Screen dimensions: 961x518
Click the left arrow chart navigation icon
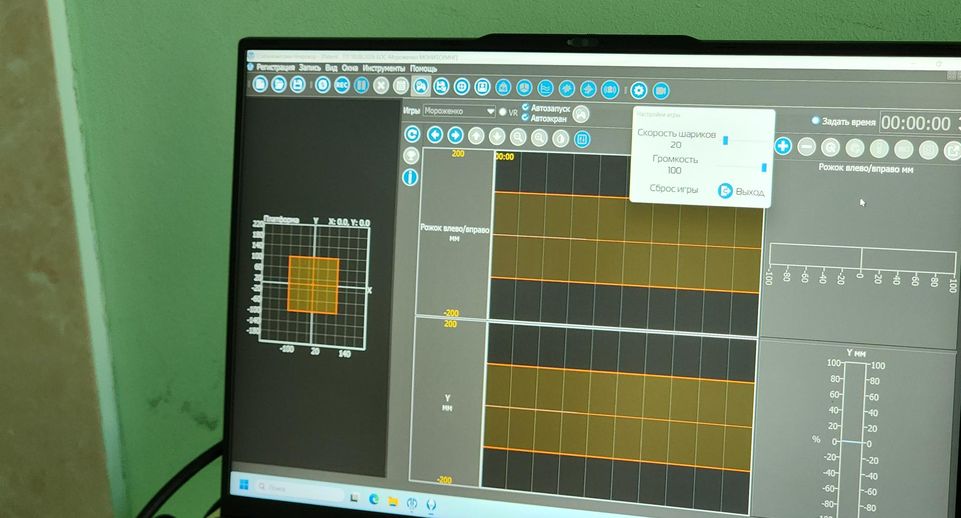[x=435, y=135]
